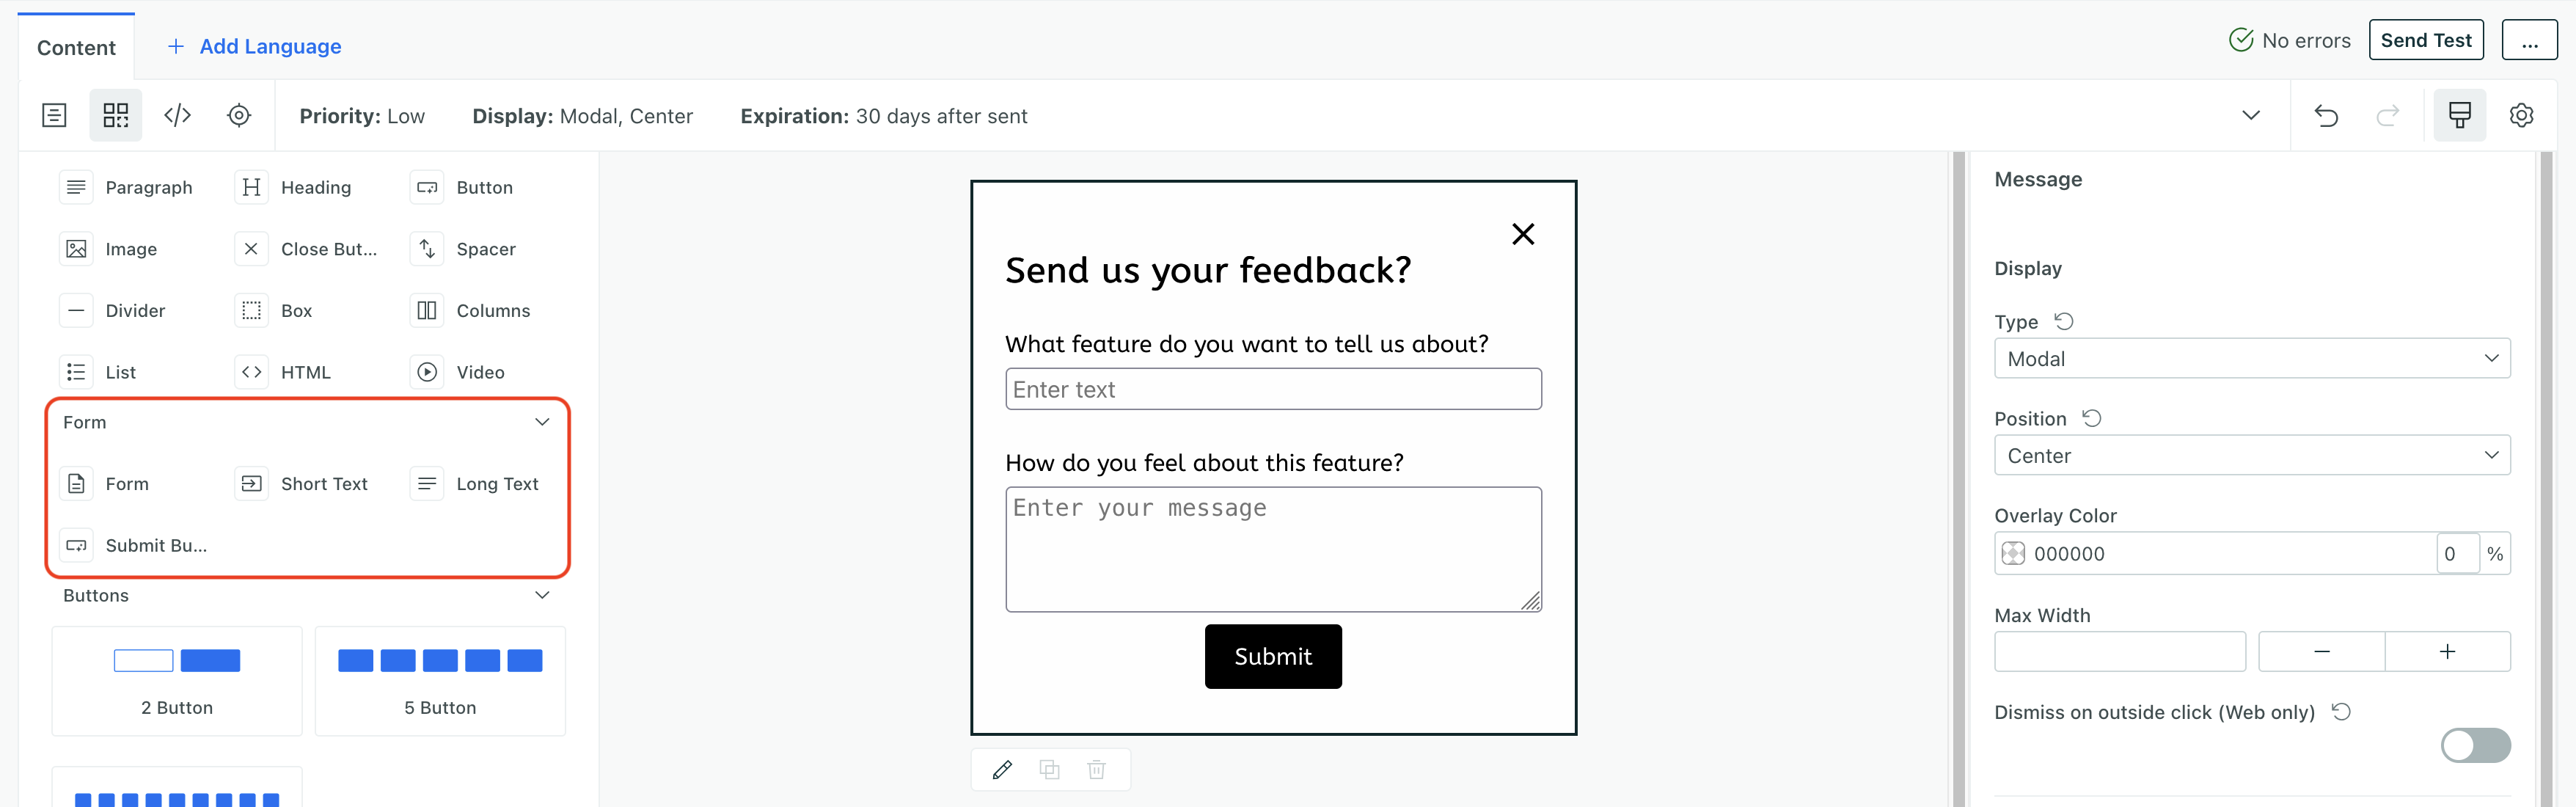
Task: Open the Position dropdown
Action: pyautogui.click(x=2251, y=455)
